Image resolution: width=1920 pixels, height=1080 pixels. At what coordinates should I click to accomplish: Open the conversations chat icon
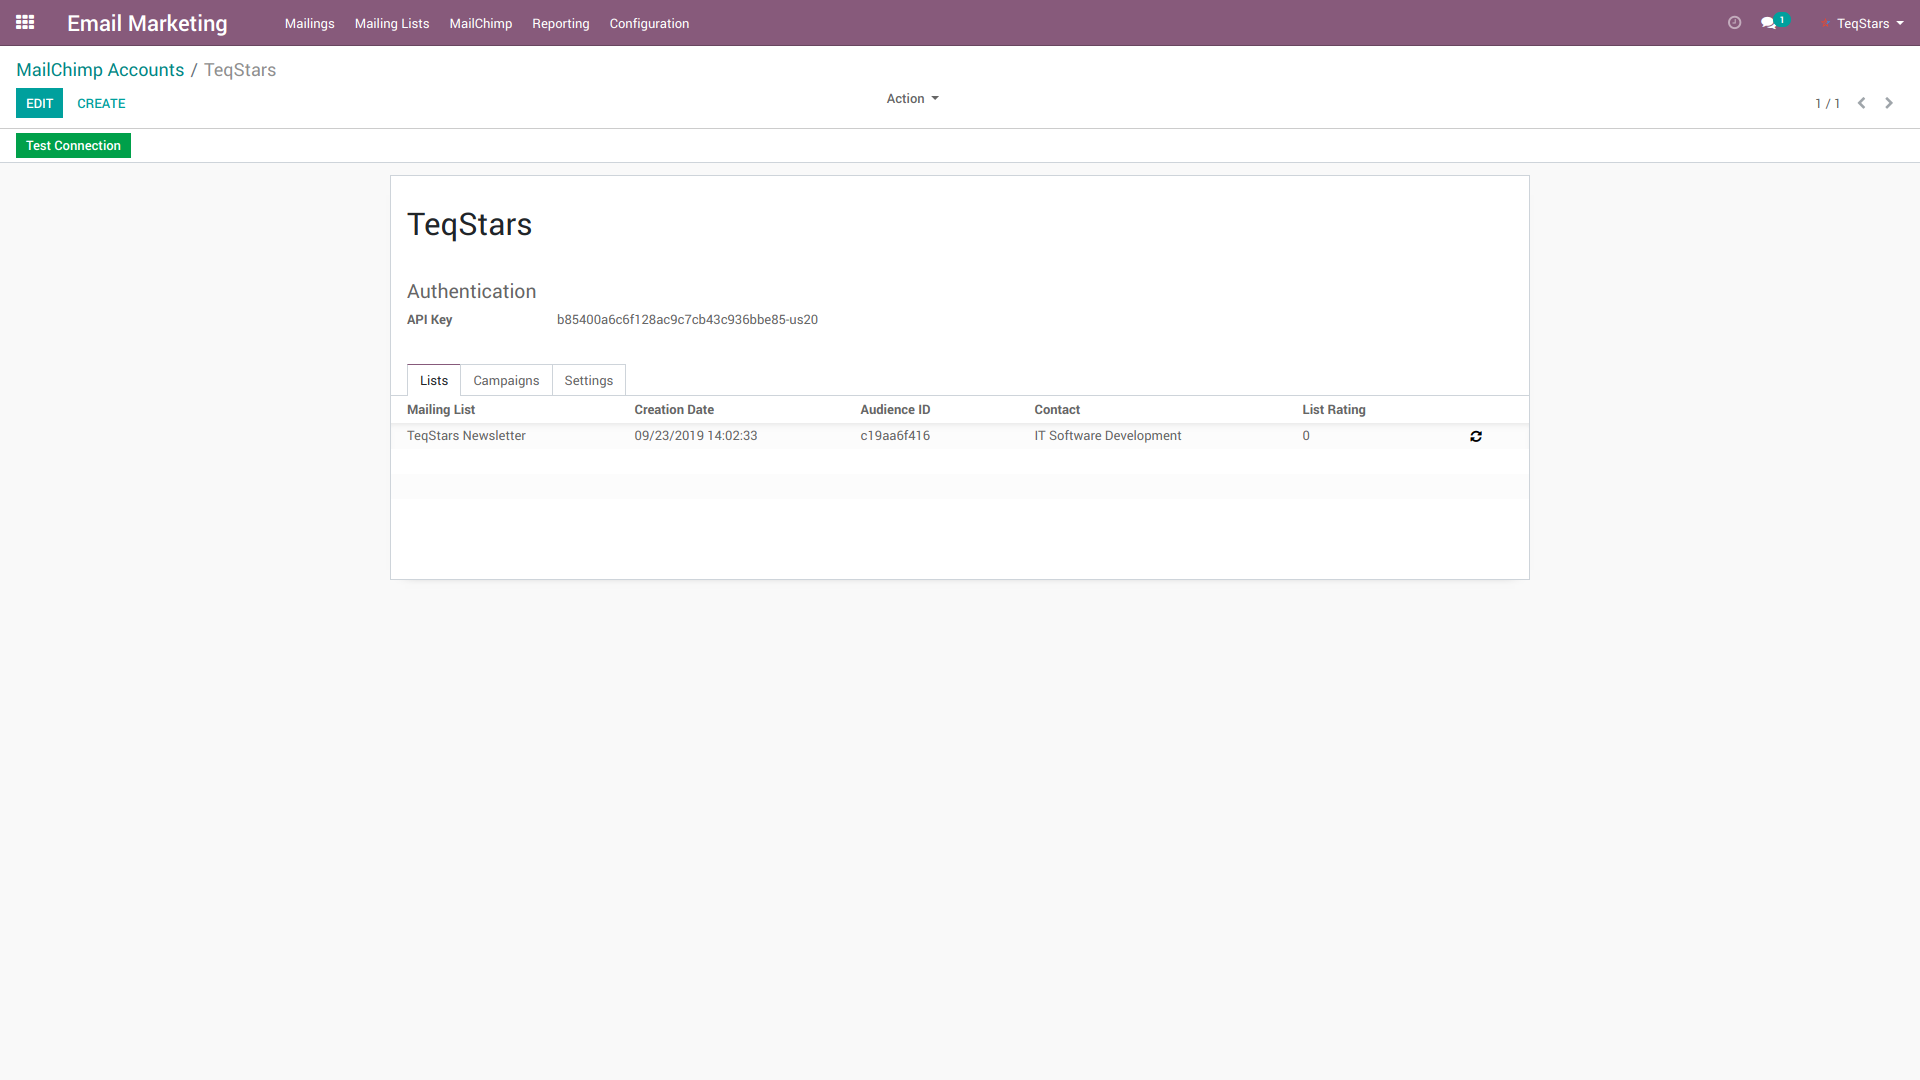[x=1769, y=23]
